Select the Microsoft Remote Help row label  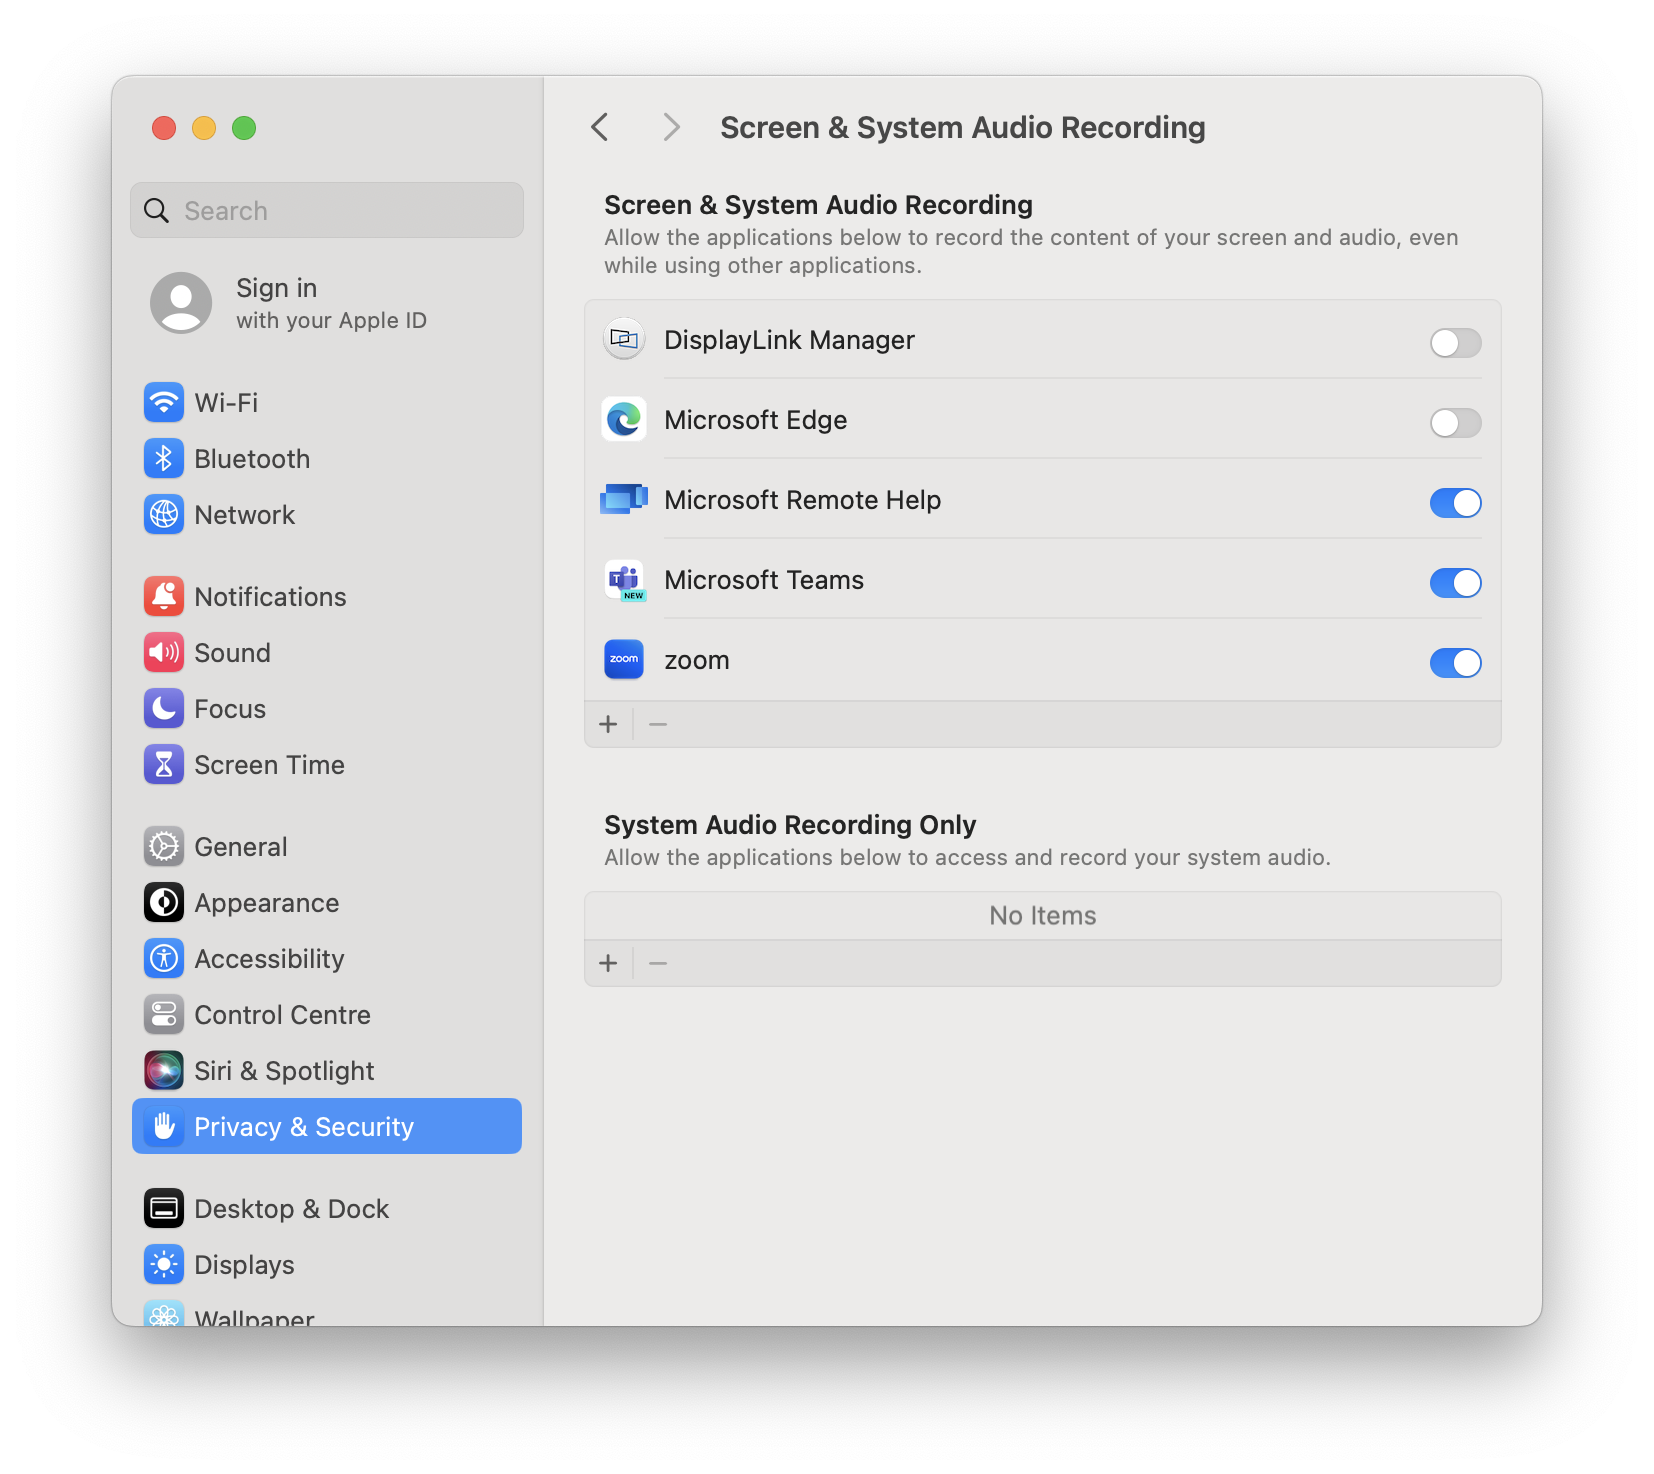[802, 500]
